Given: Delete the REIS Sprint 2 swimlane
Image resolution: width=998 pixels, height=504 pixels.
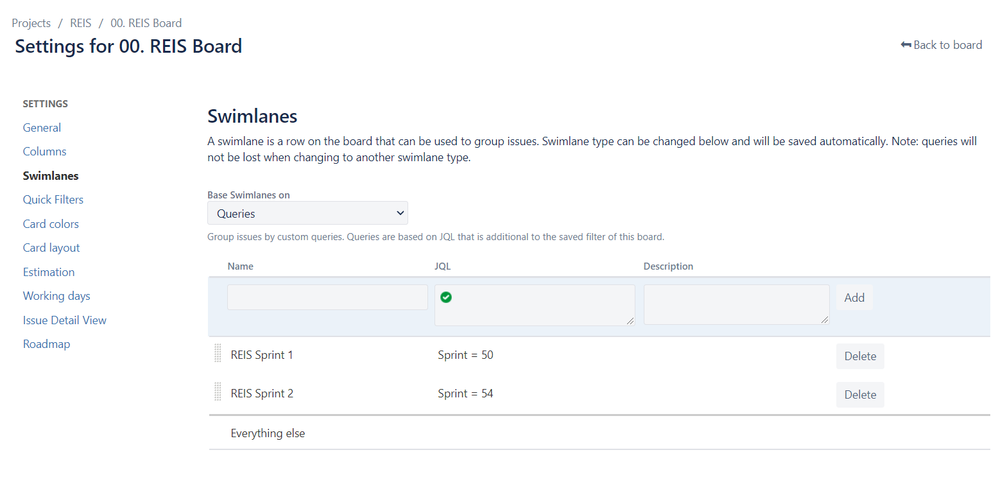Looking at the screenshot, I should pos(860,395).
